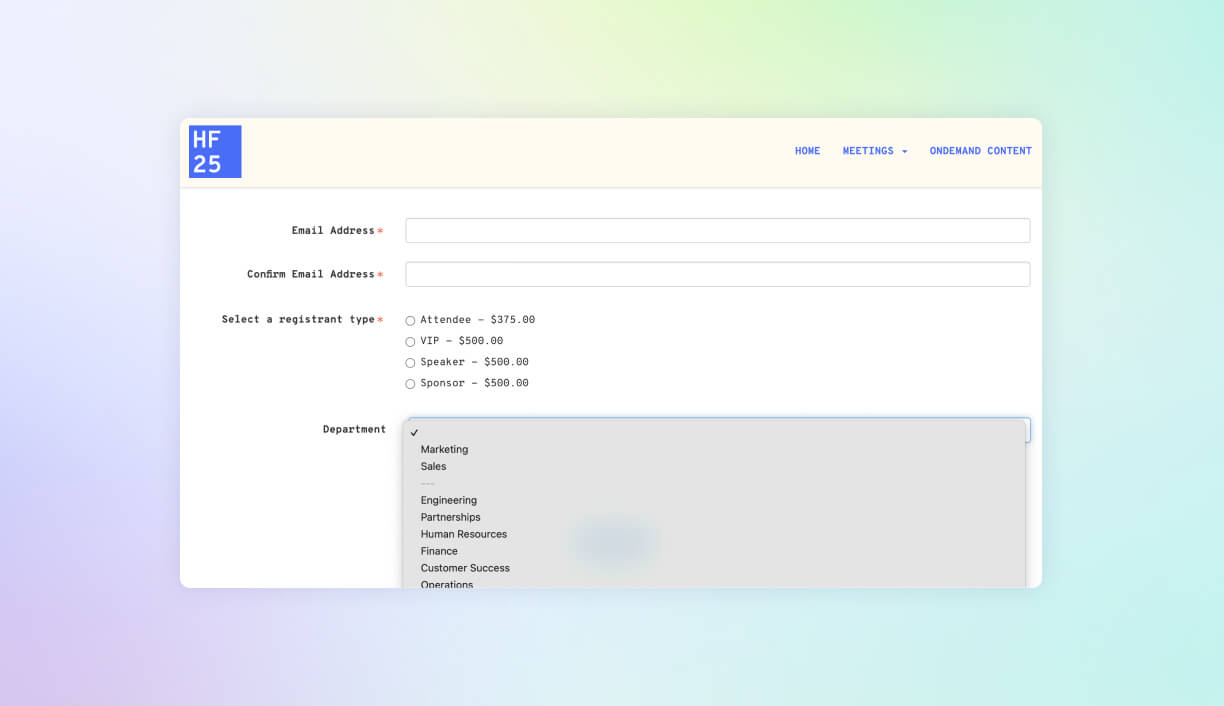Viewport: 1224px width, 706px height.
Task: Select the Engineering department option
Action: [448, 500]
